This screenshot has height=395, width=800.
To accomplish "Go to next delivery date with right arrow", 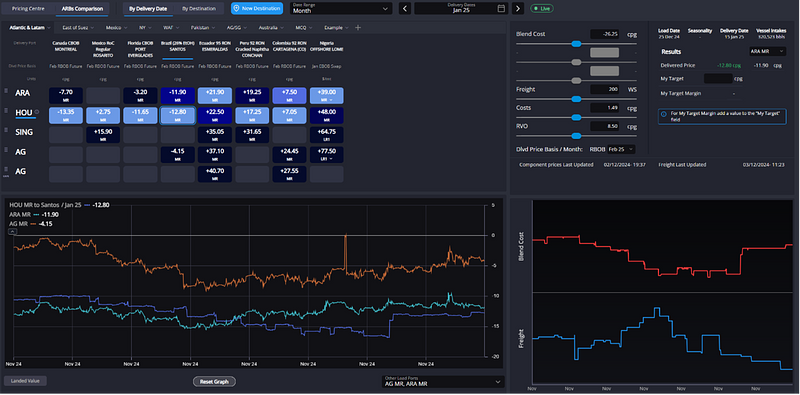I will pos(518,8).
